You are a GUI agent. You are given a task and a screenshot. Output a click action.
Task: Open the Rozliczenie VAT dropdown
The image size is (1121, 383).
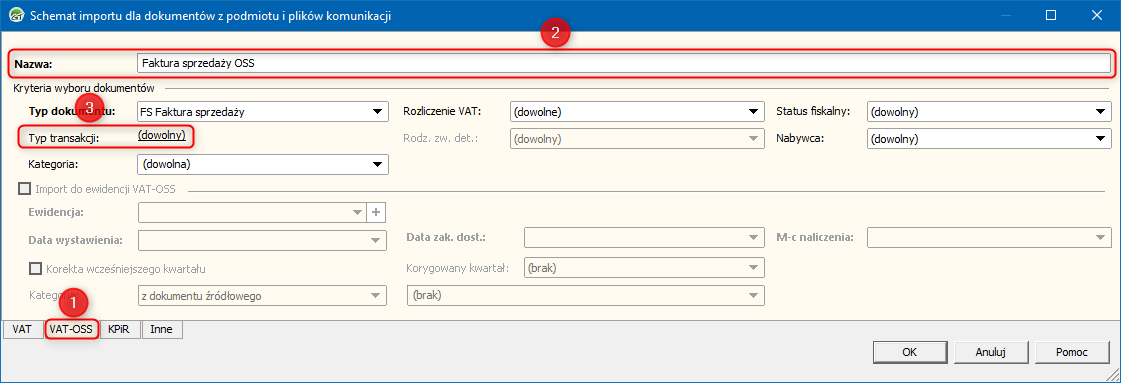pyautogui.click(x=636, y=111)
